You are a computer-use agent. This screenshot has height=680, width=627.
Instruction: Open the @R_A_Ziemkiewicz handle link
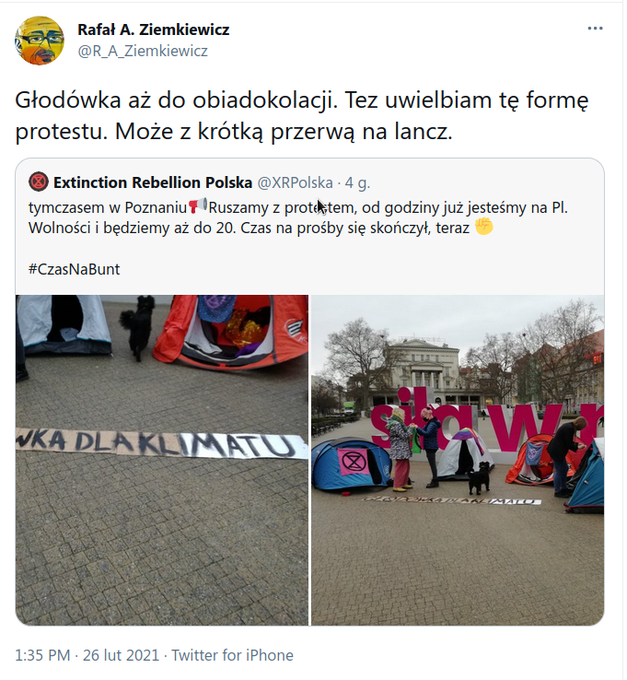143,51
